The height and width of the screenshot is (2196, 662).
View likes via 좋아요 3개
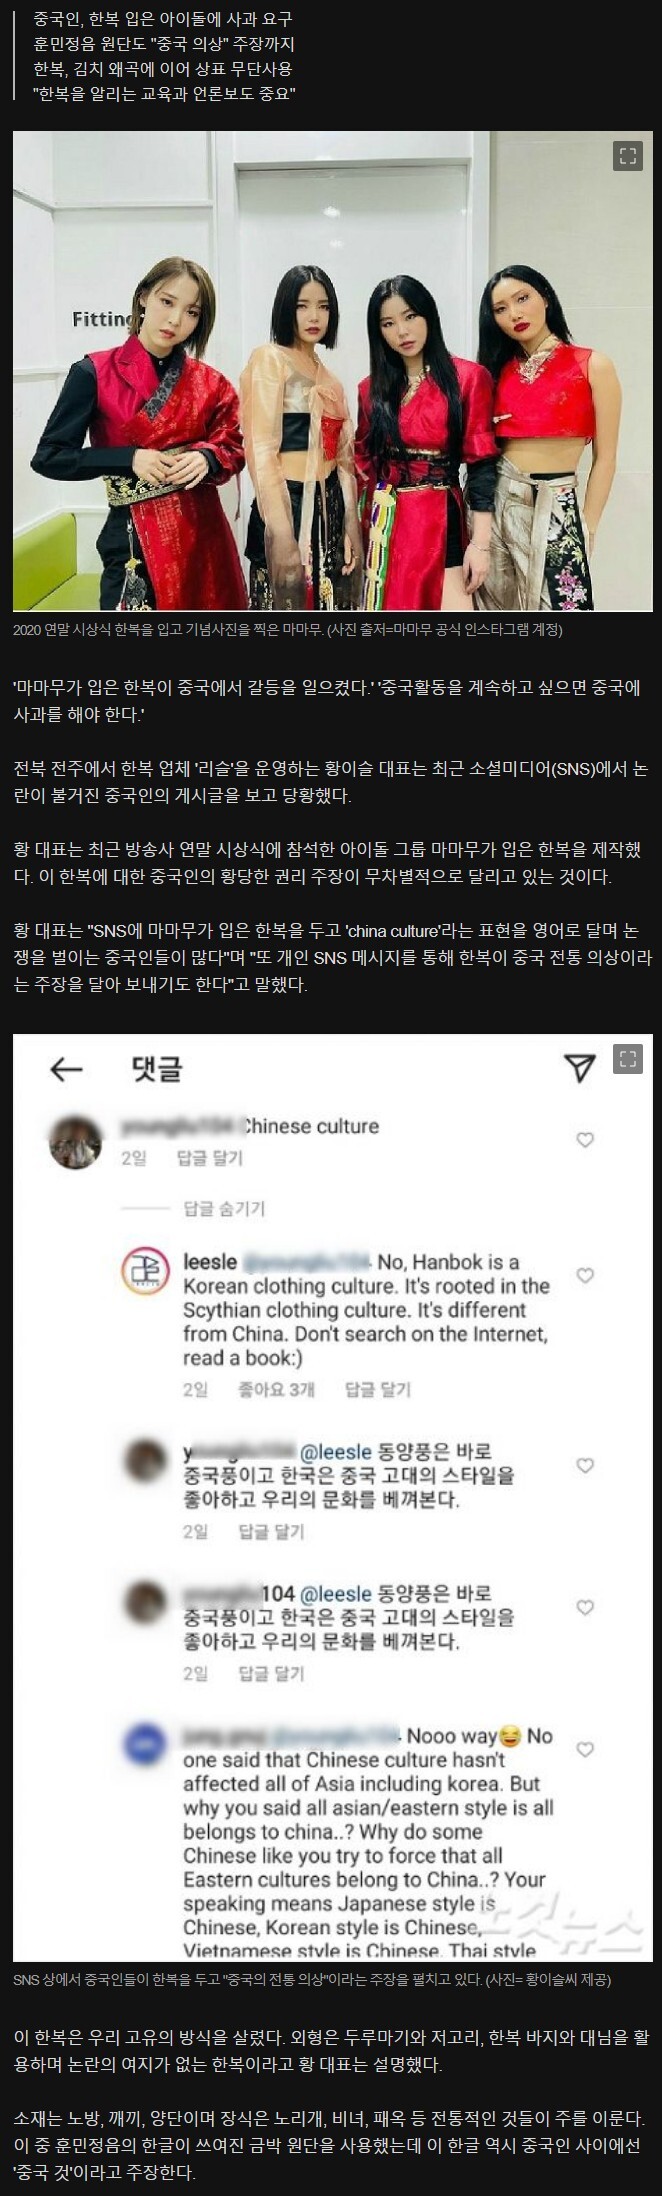coord(276,1389)
